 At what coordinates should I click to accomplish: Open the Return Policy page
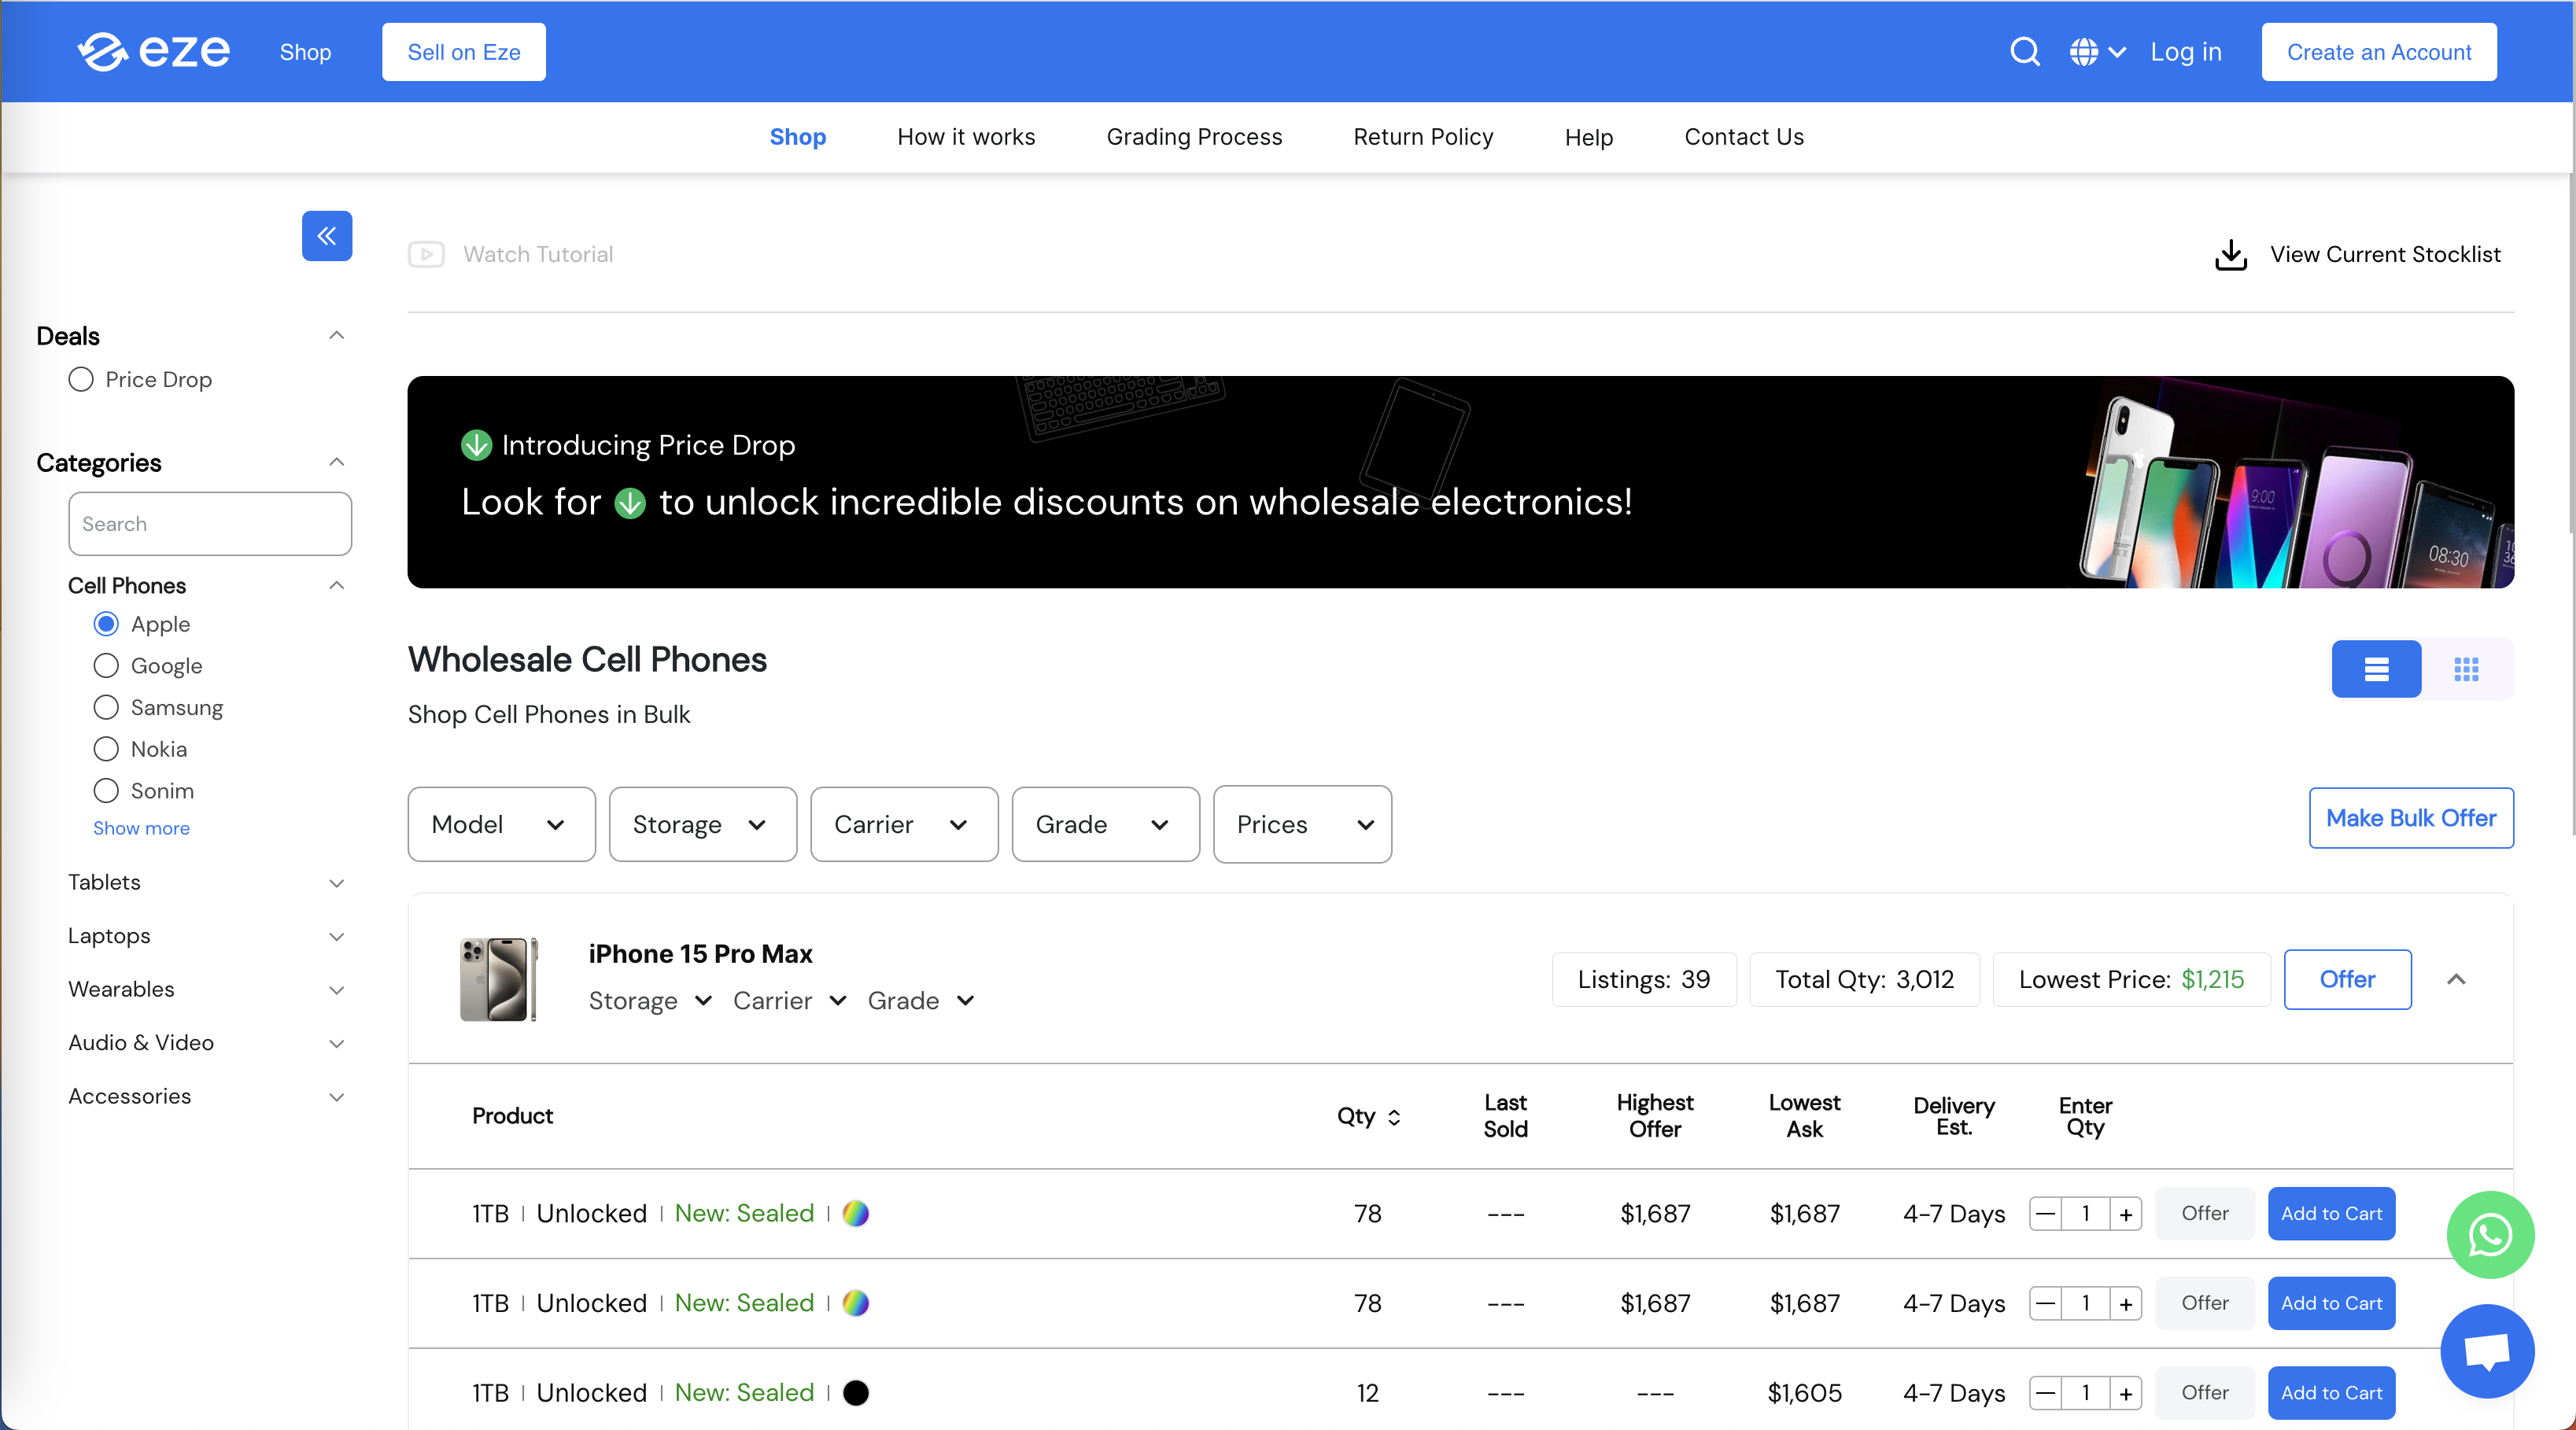(1423, 137)
